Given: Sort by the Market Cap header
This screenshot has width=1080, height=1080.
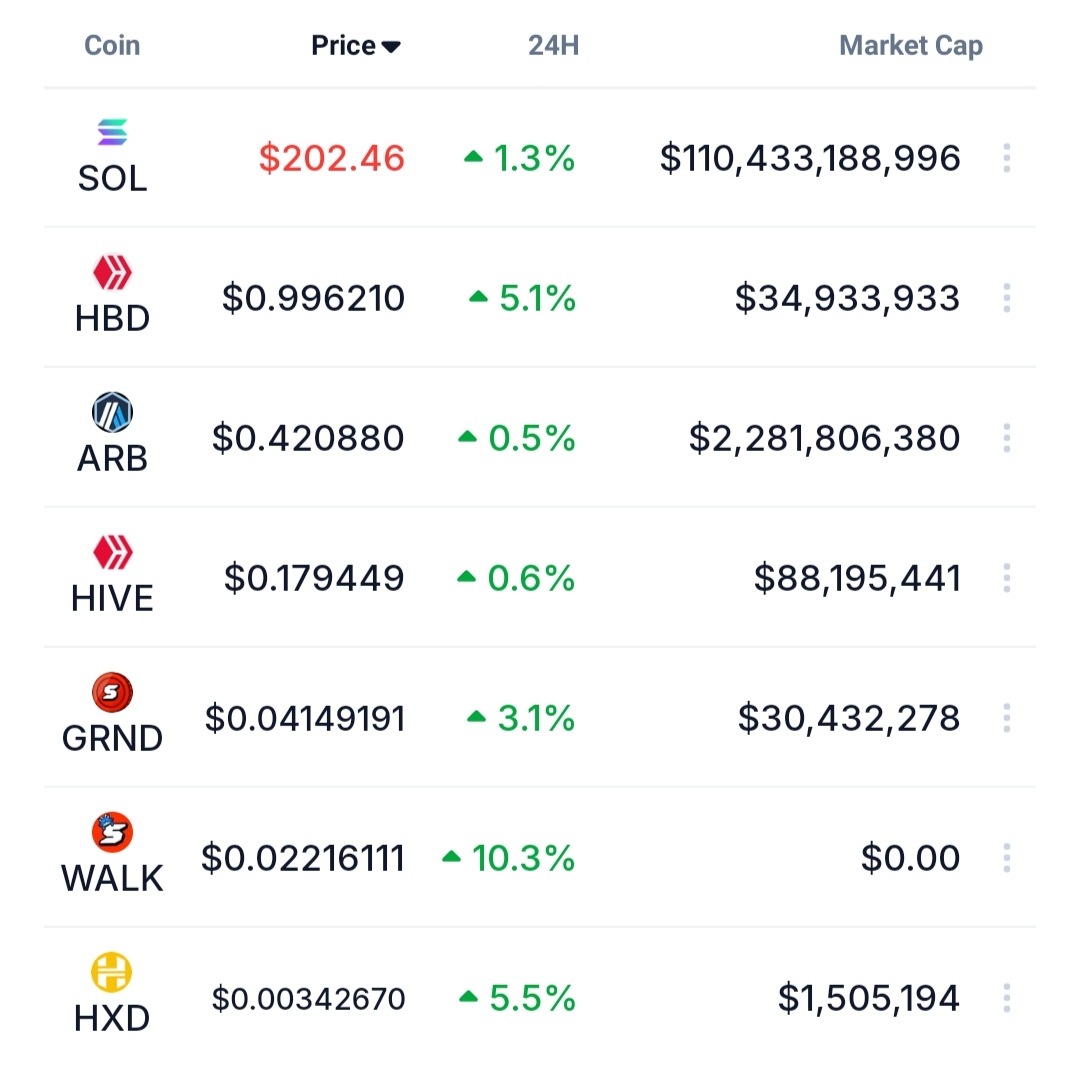Looking at the screenshot, I should coord(910,46).
